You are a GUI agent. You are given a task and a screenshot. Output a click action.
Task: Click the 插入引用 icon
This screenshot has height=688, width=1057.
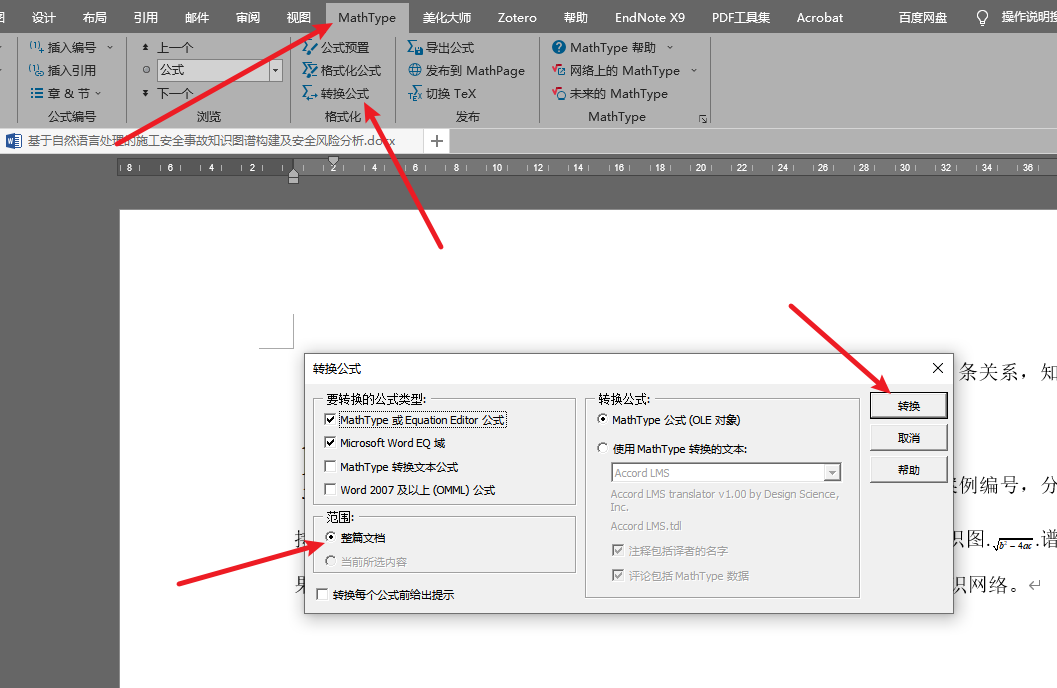(x=36, y=70)
